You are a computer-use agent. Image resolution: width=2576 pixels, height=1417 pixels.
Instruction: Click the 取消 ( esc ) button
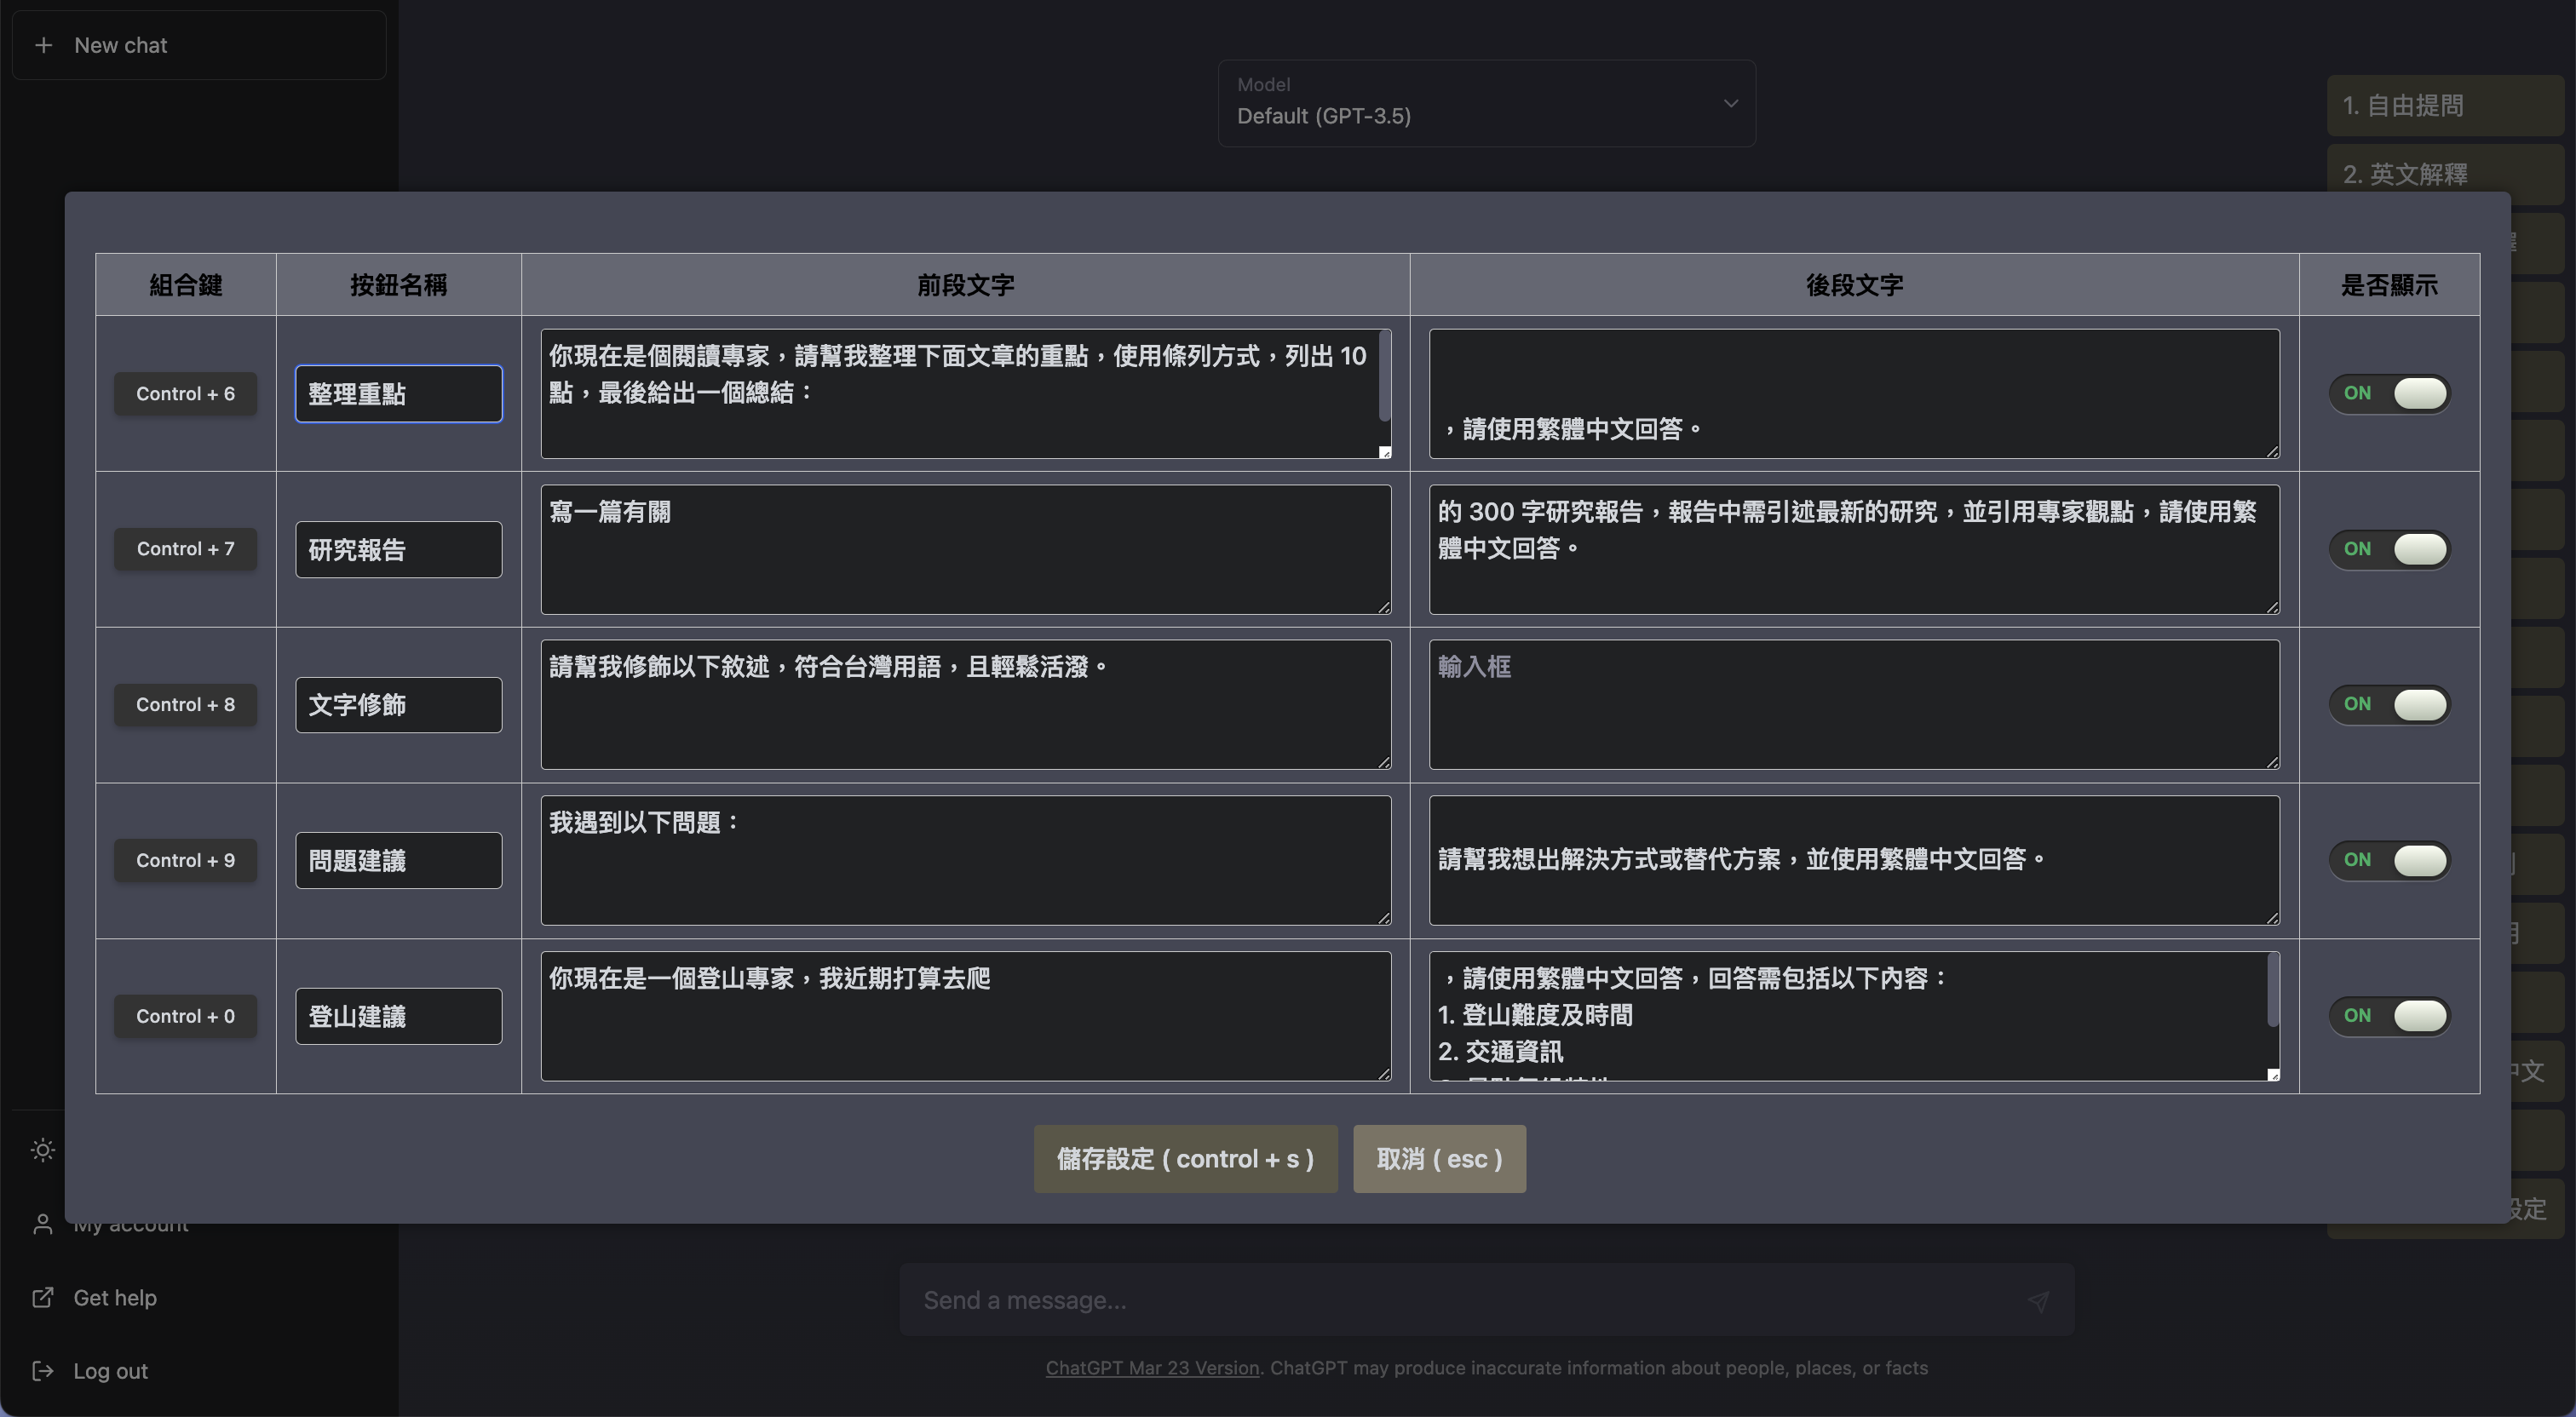[1439, 1158]
